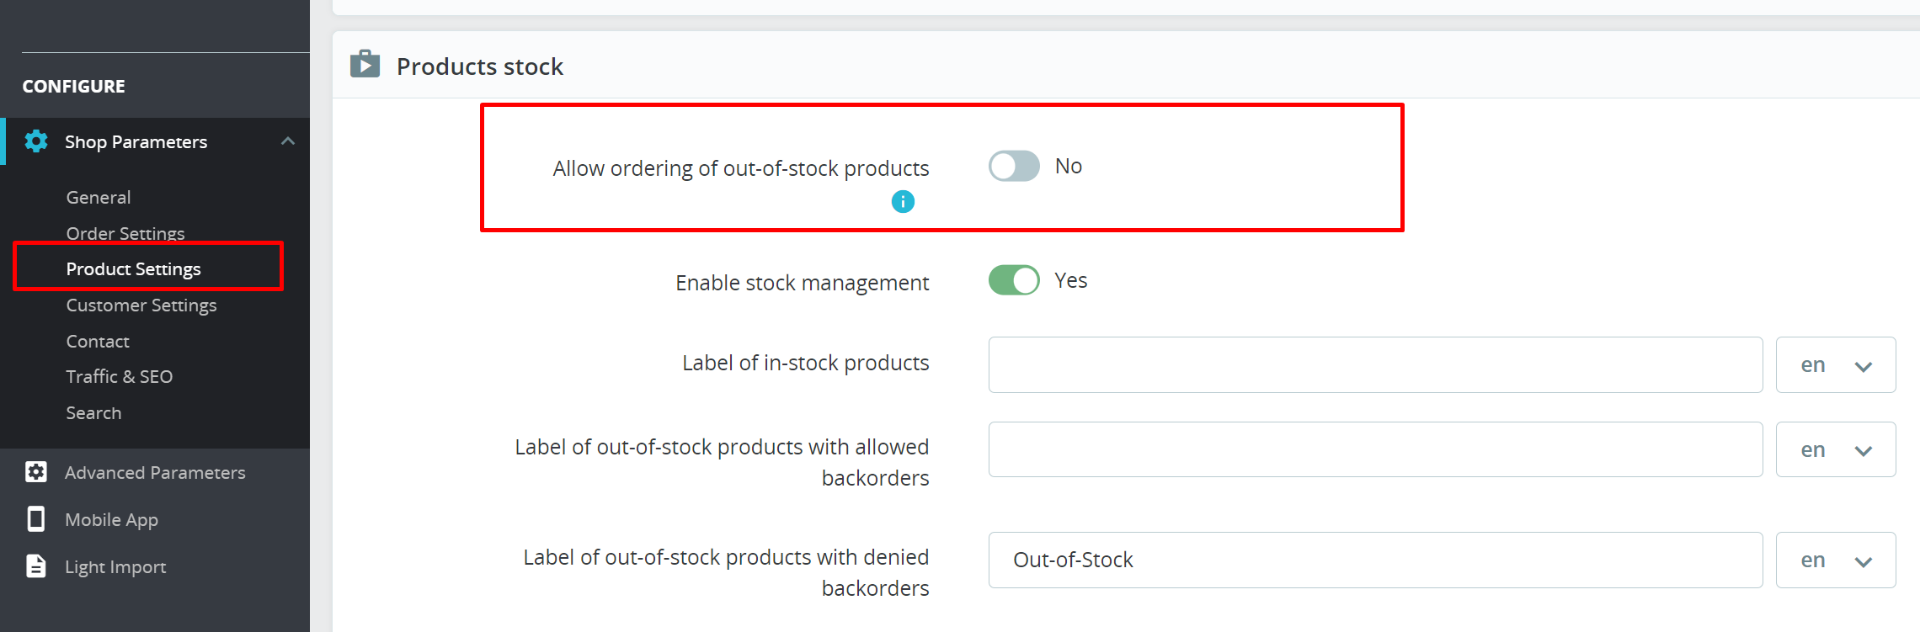Screen dimensions: 1920x632
Task: Open language dropdown for allowed backorders label
Action: 1835,450
